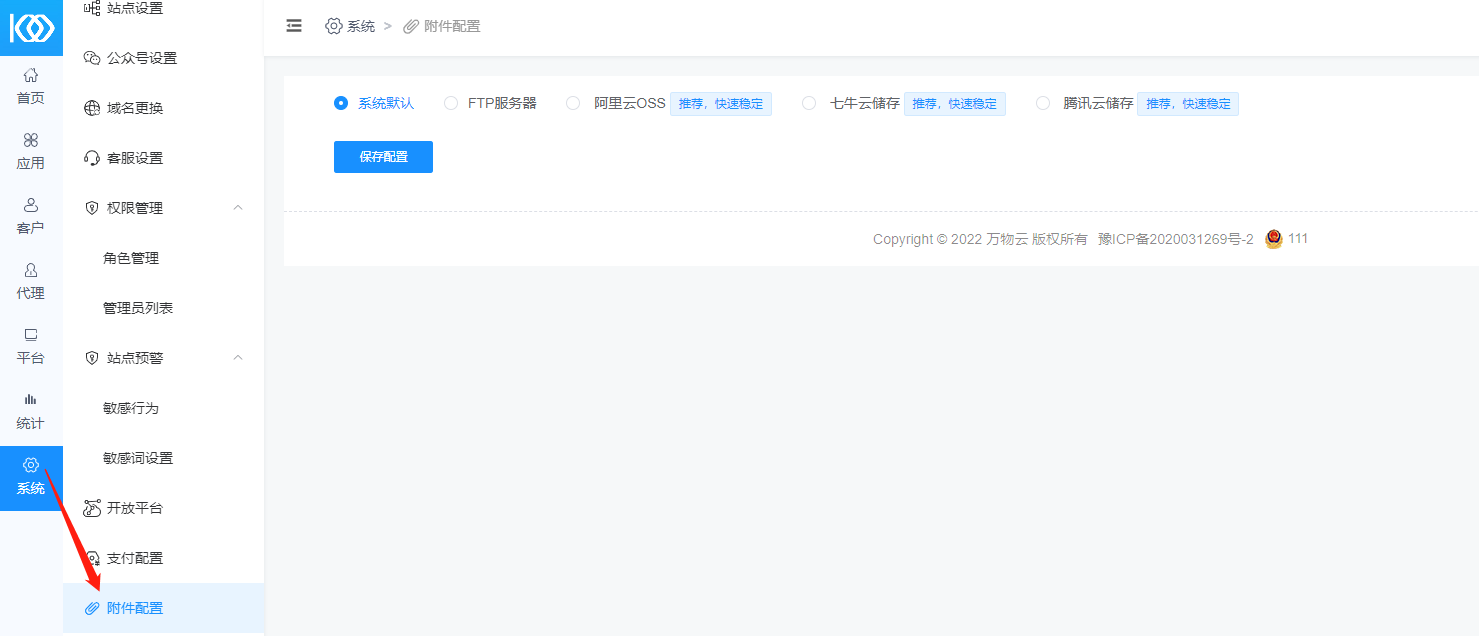Select the 腾讯云储存 radio option
This screenshot has height=636, width=1479.
click(x=1043, y=103)
